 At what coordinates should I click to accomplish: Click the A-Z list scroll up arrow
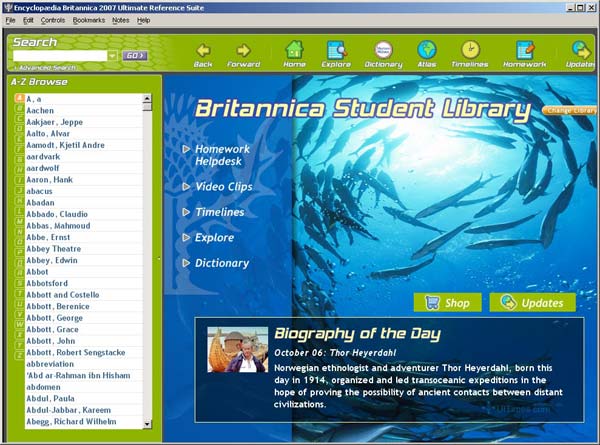click(147, 98)
